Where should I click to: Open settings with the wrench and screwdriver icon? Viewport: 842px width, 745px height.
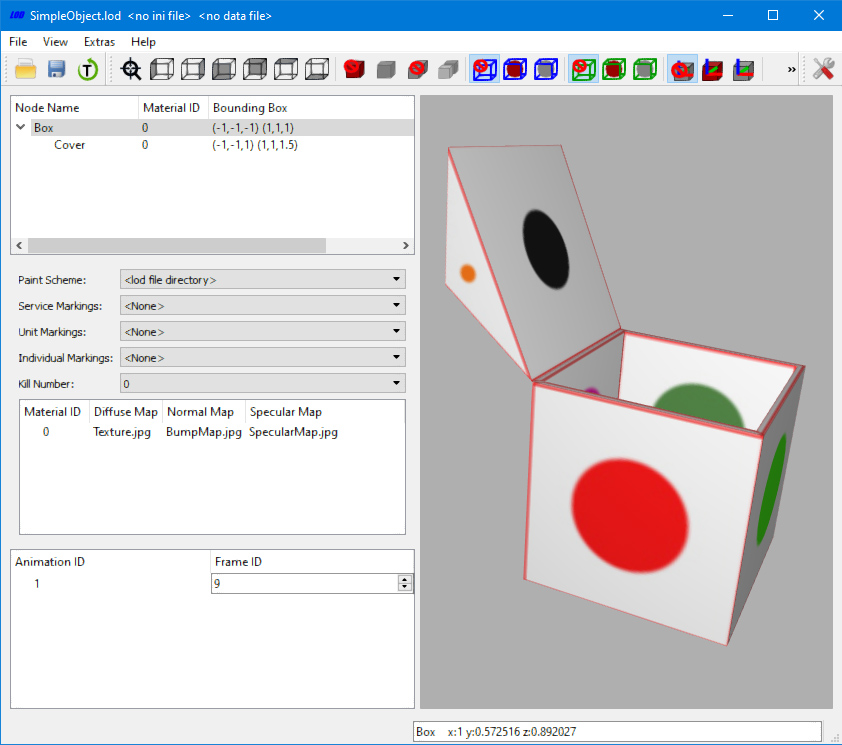[x=823, y=69]
